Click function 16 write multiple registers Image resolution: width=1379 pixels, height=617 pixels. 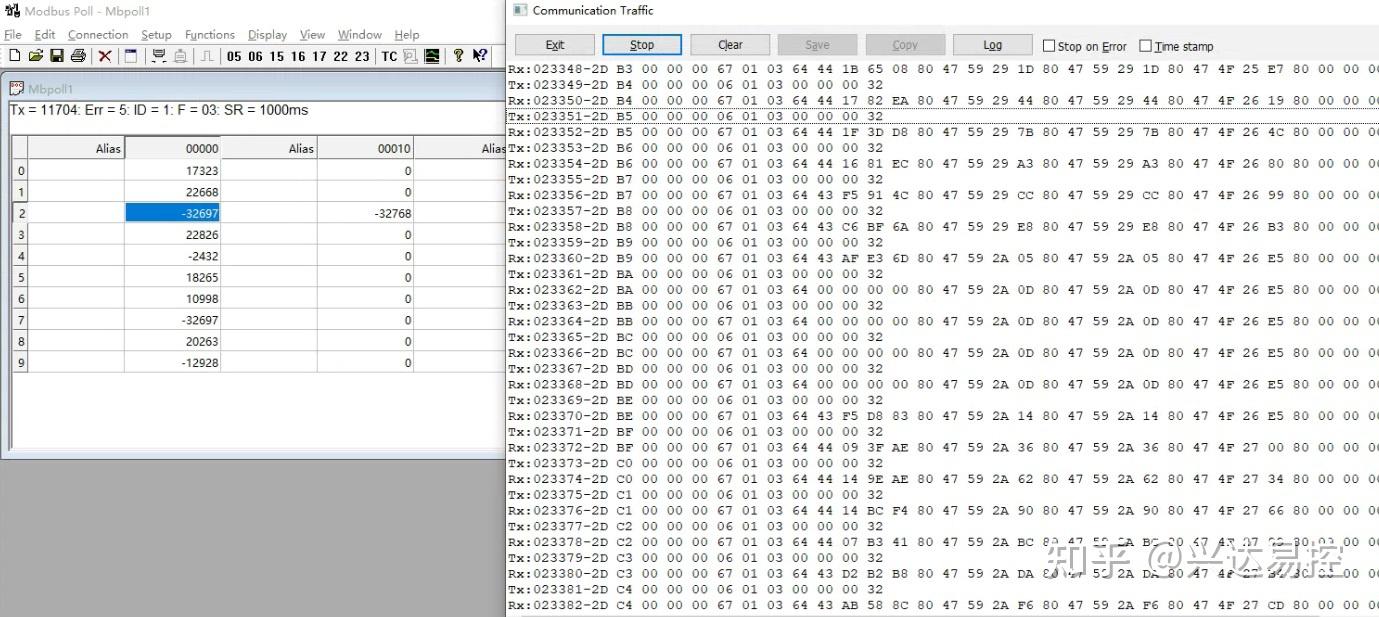coord(298,56)
